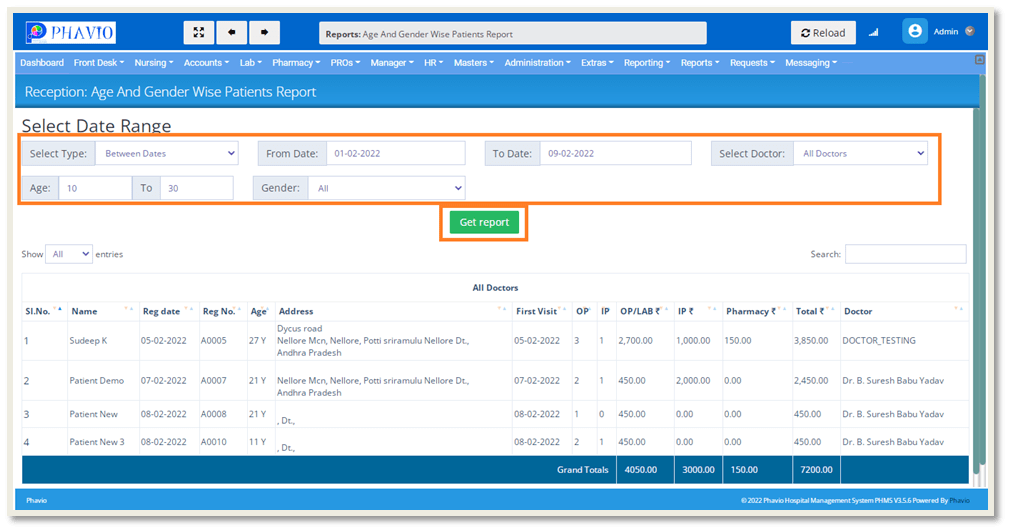Sort table by Reg date column

point(169,311)
